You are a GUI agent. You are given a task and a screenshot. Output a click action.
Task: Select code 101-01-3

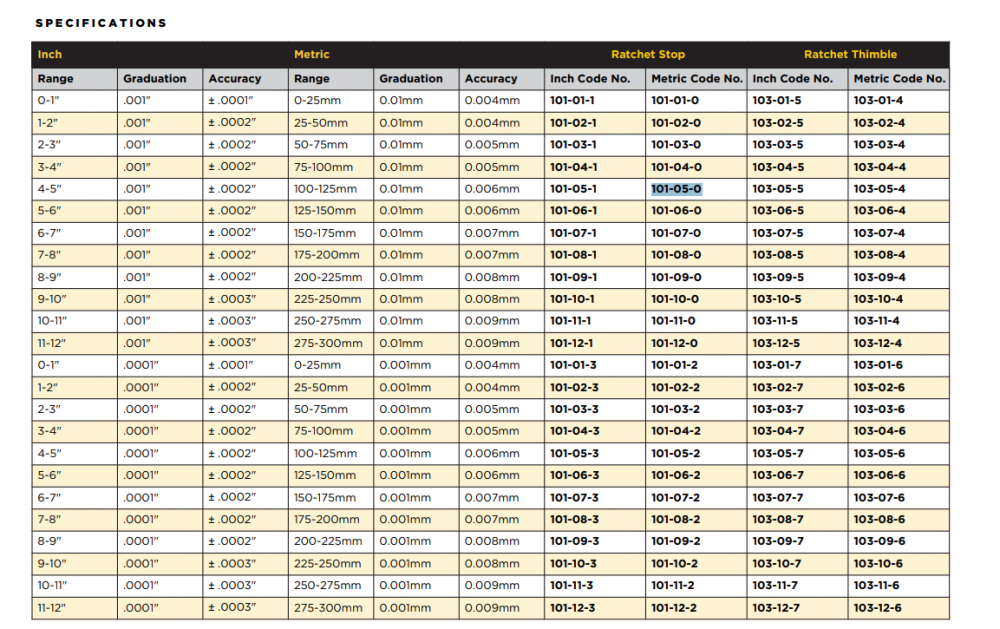pyautogui.click(x=573, y=365)
